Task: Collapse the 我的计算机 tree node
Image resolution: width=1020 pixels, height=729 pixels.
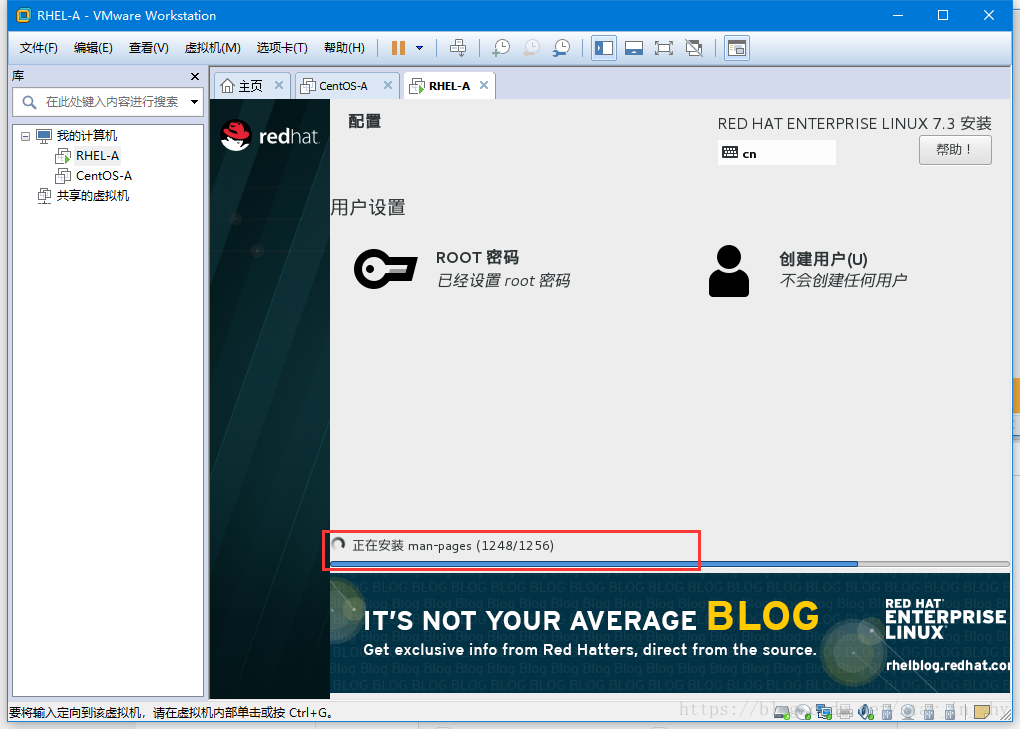Action: [x=25, y=136]
